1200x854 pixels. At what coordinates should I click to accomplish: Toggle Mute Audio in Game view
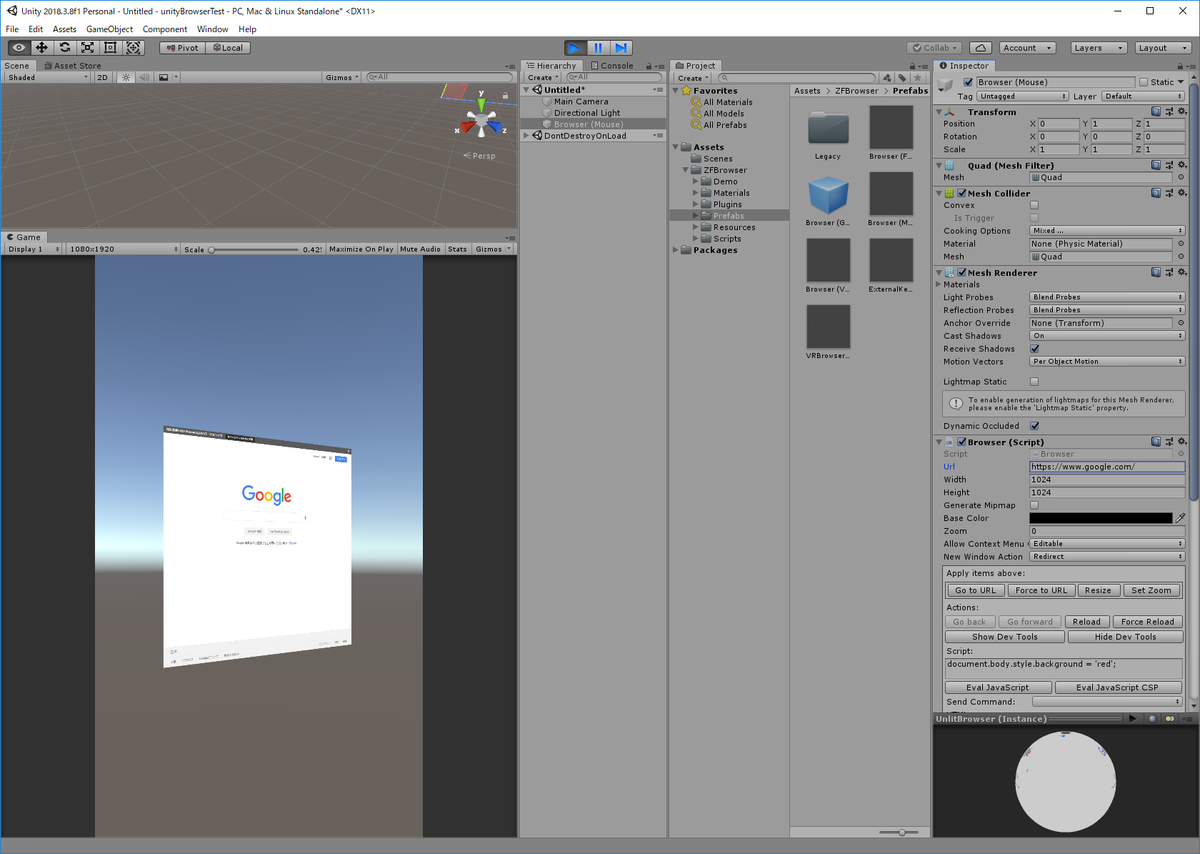tap(421, 249)
